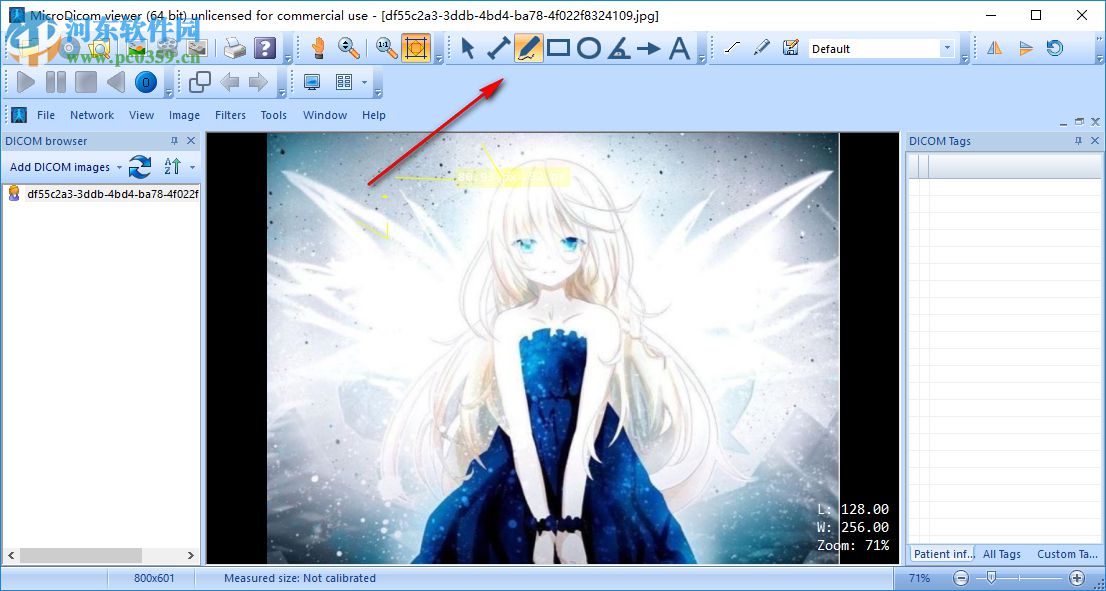Open the Help question mark icon
Viewport: 1106px width, 591px height.
click(x=265, y=48)
